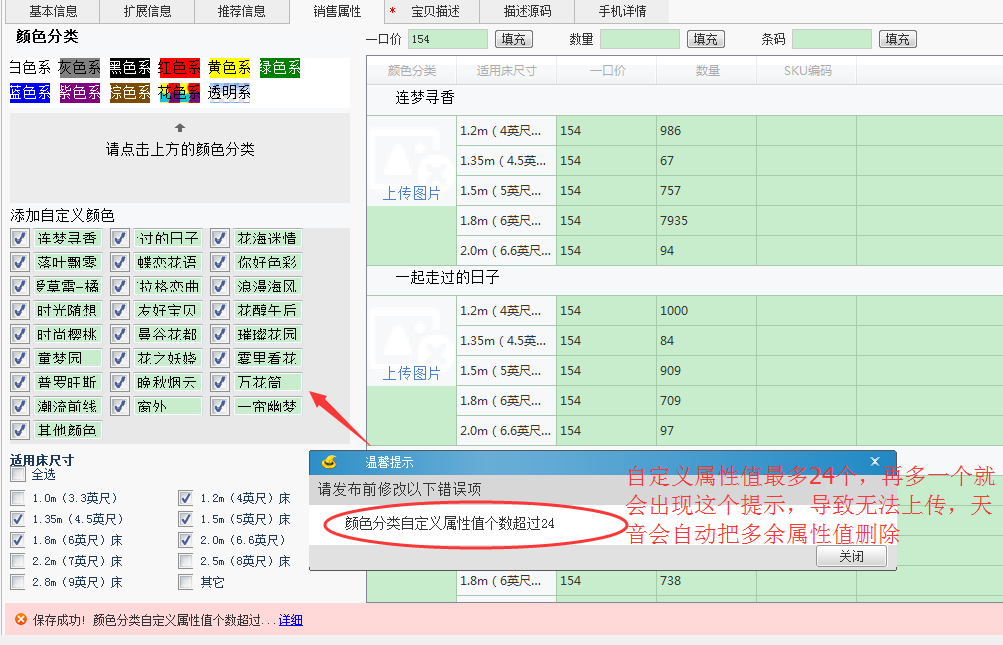Go to the 手机详情 tab

pyautogui.click(x=622, y=11)
